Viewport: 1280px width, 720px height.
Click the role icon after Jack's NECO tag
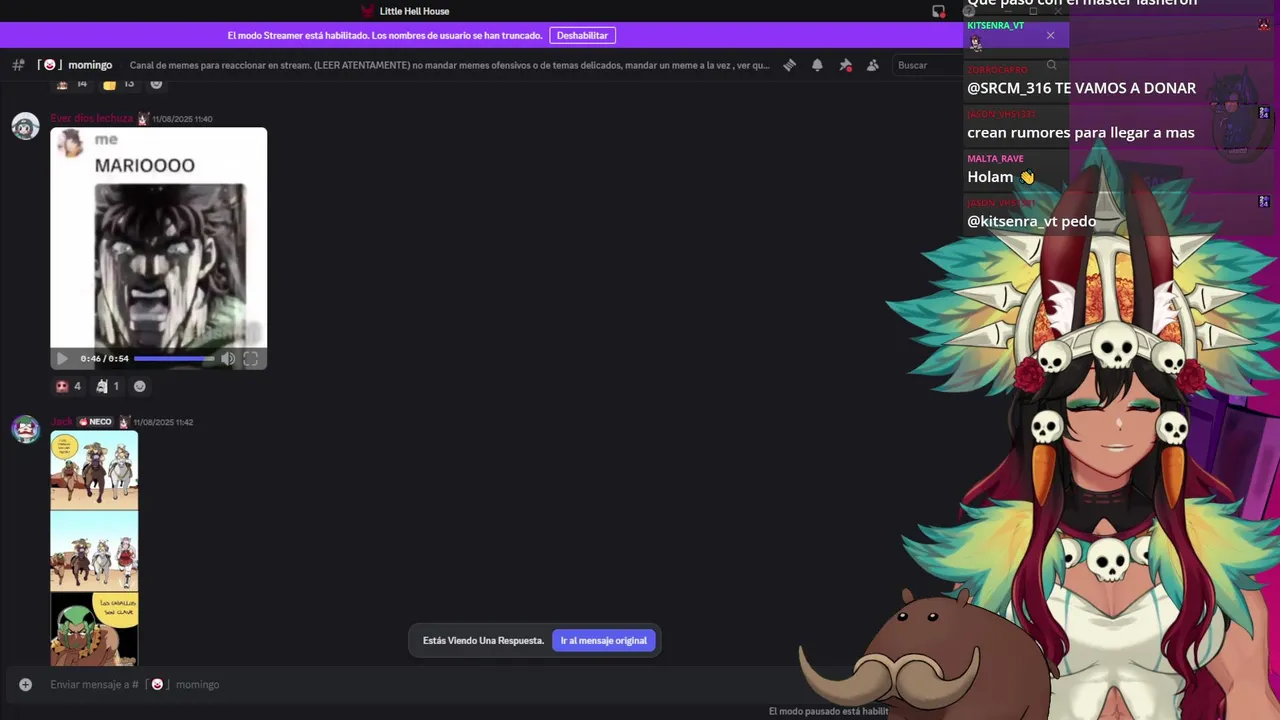pyautogui.click(x=124, y=422)
